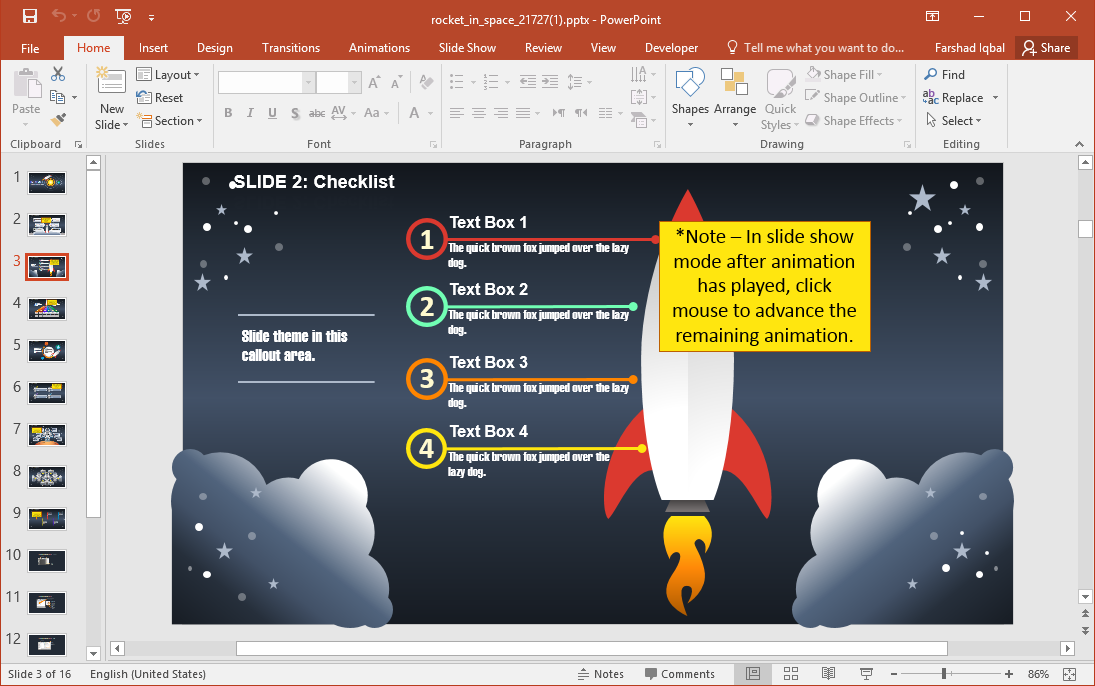Open the Animations tab
This screenshot has width=1095, height=686.
pyautogui.click(x=379, y=48)
